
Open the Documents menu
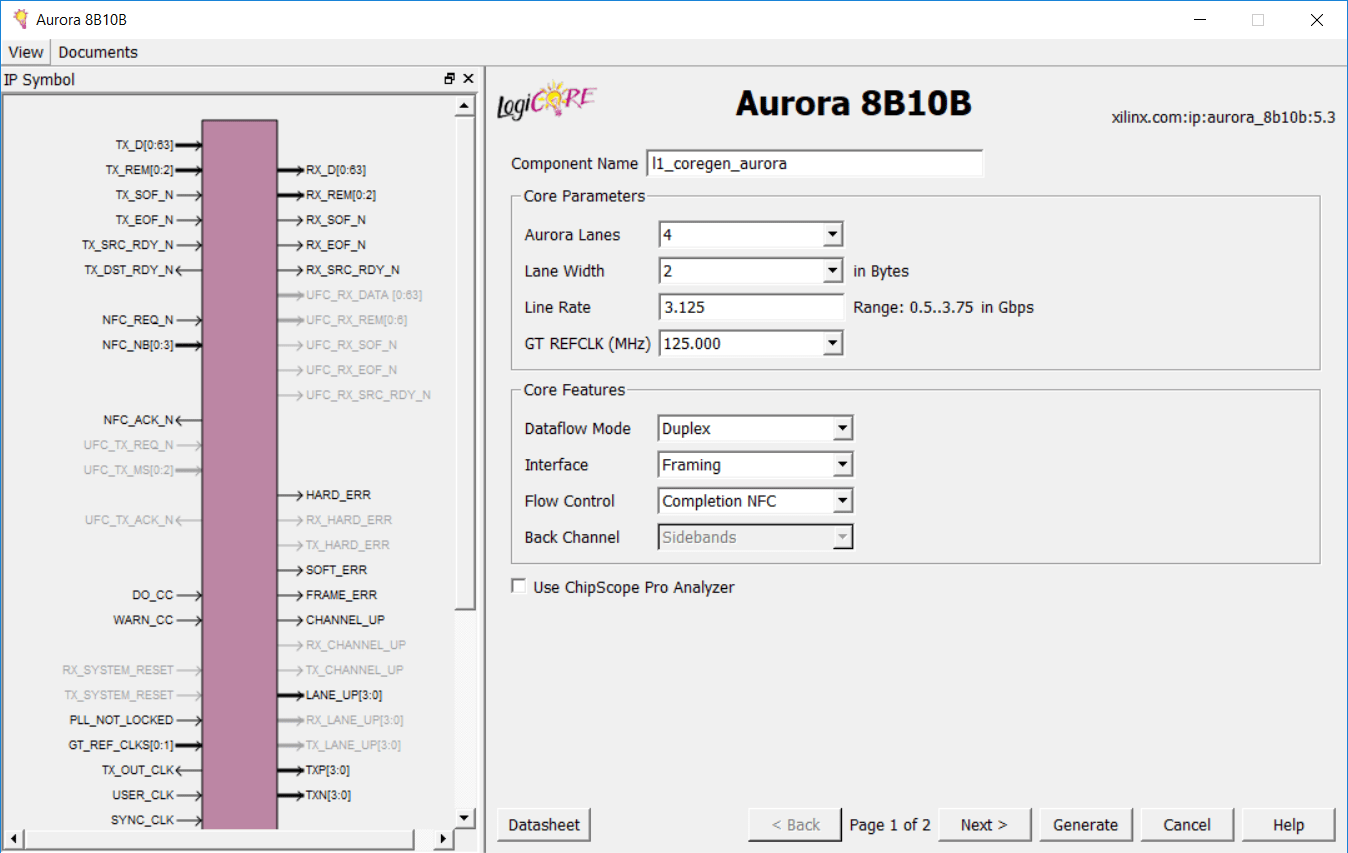point(97,52)
